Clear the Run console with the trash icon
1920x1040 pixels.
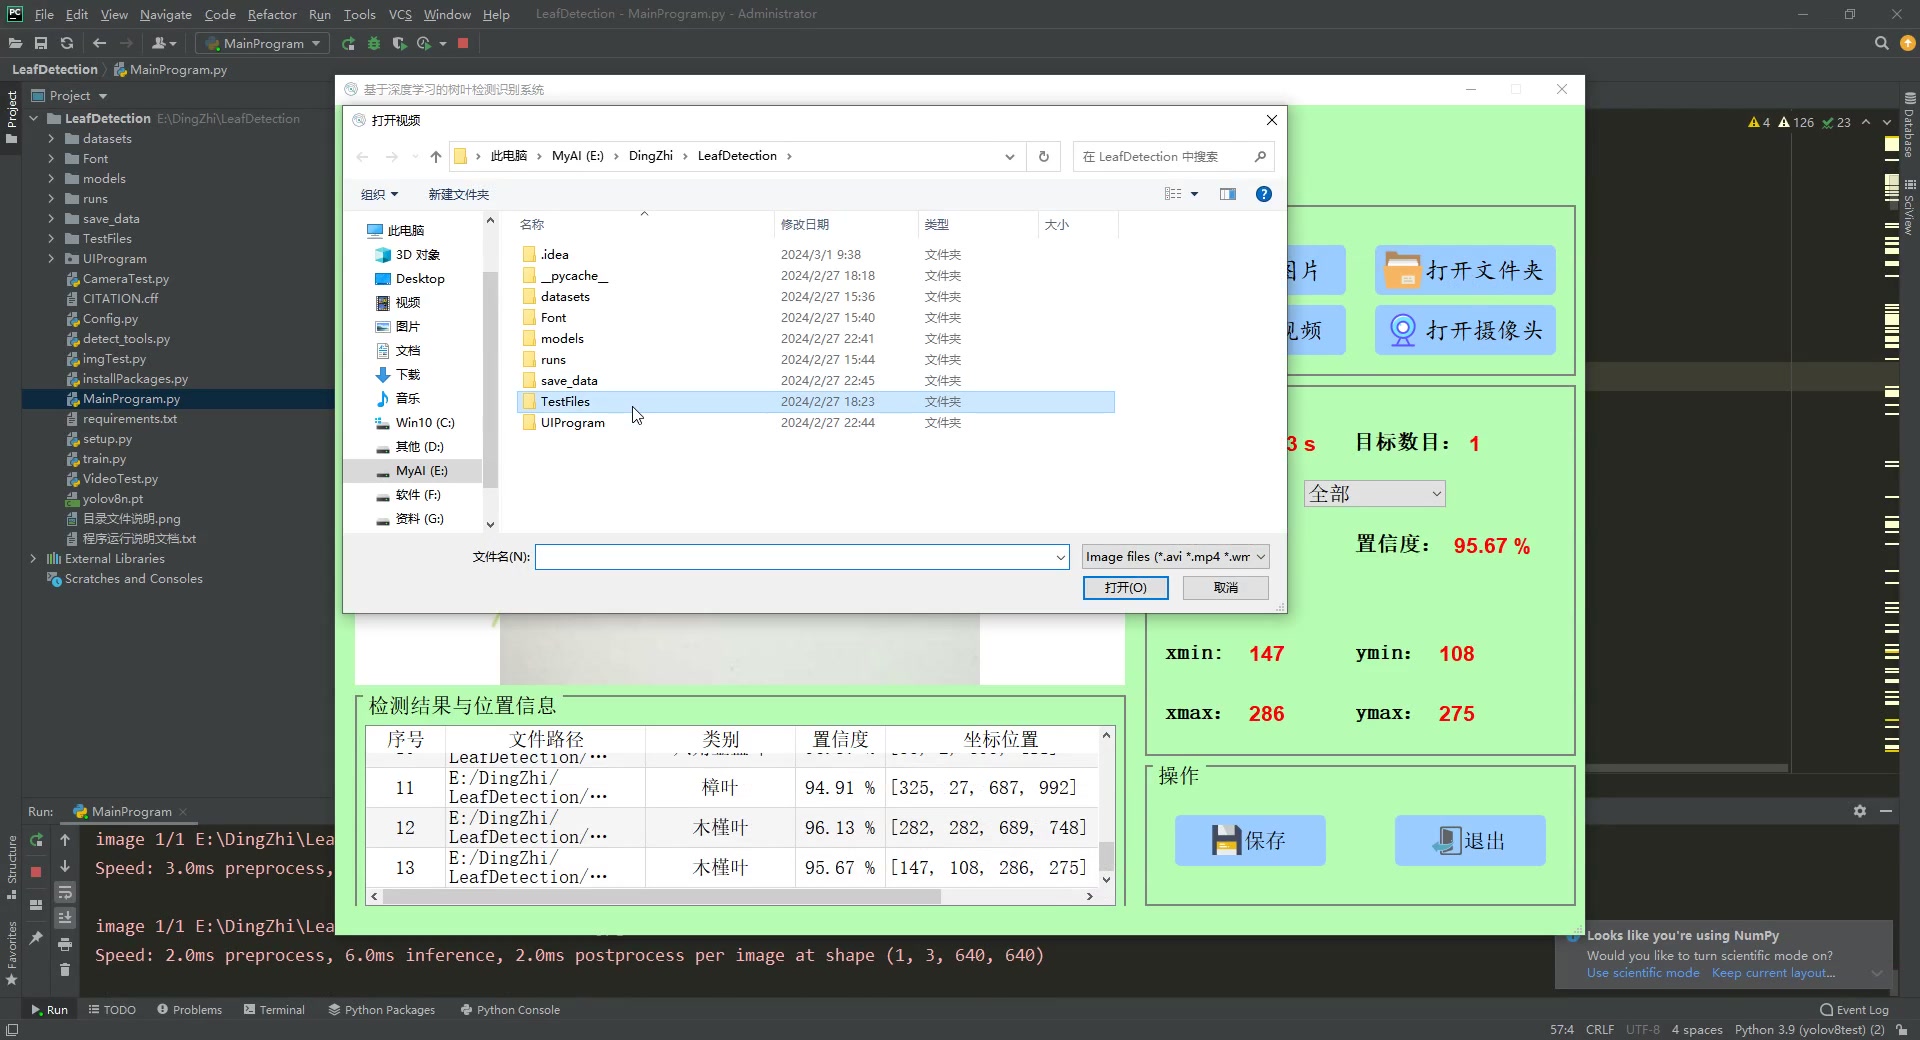pyautogui.click(x=65, y=968)
